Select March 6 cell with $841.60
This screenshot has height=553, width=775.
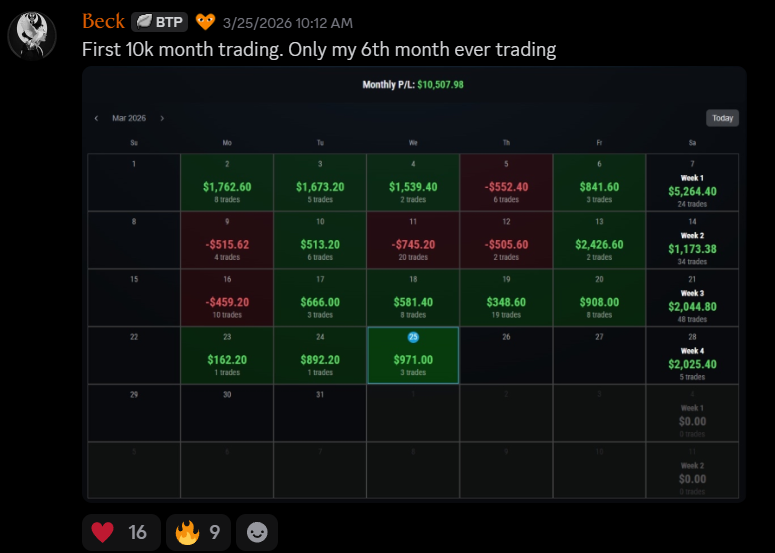599,182
